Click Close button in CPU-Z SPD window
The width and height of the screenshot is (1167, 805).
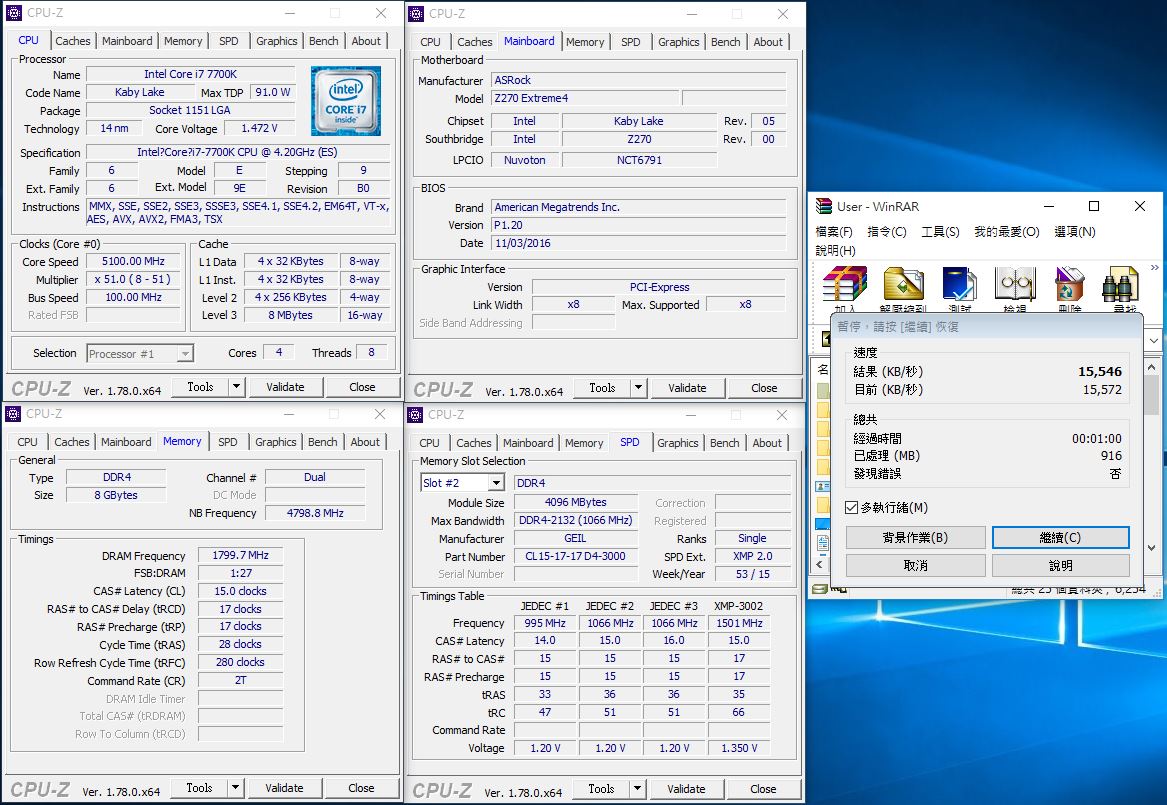point(763,789)
